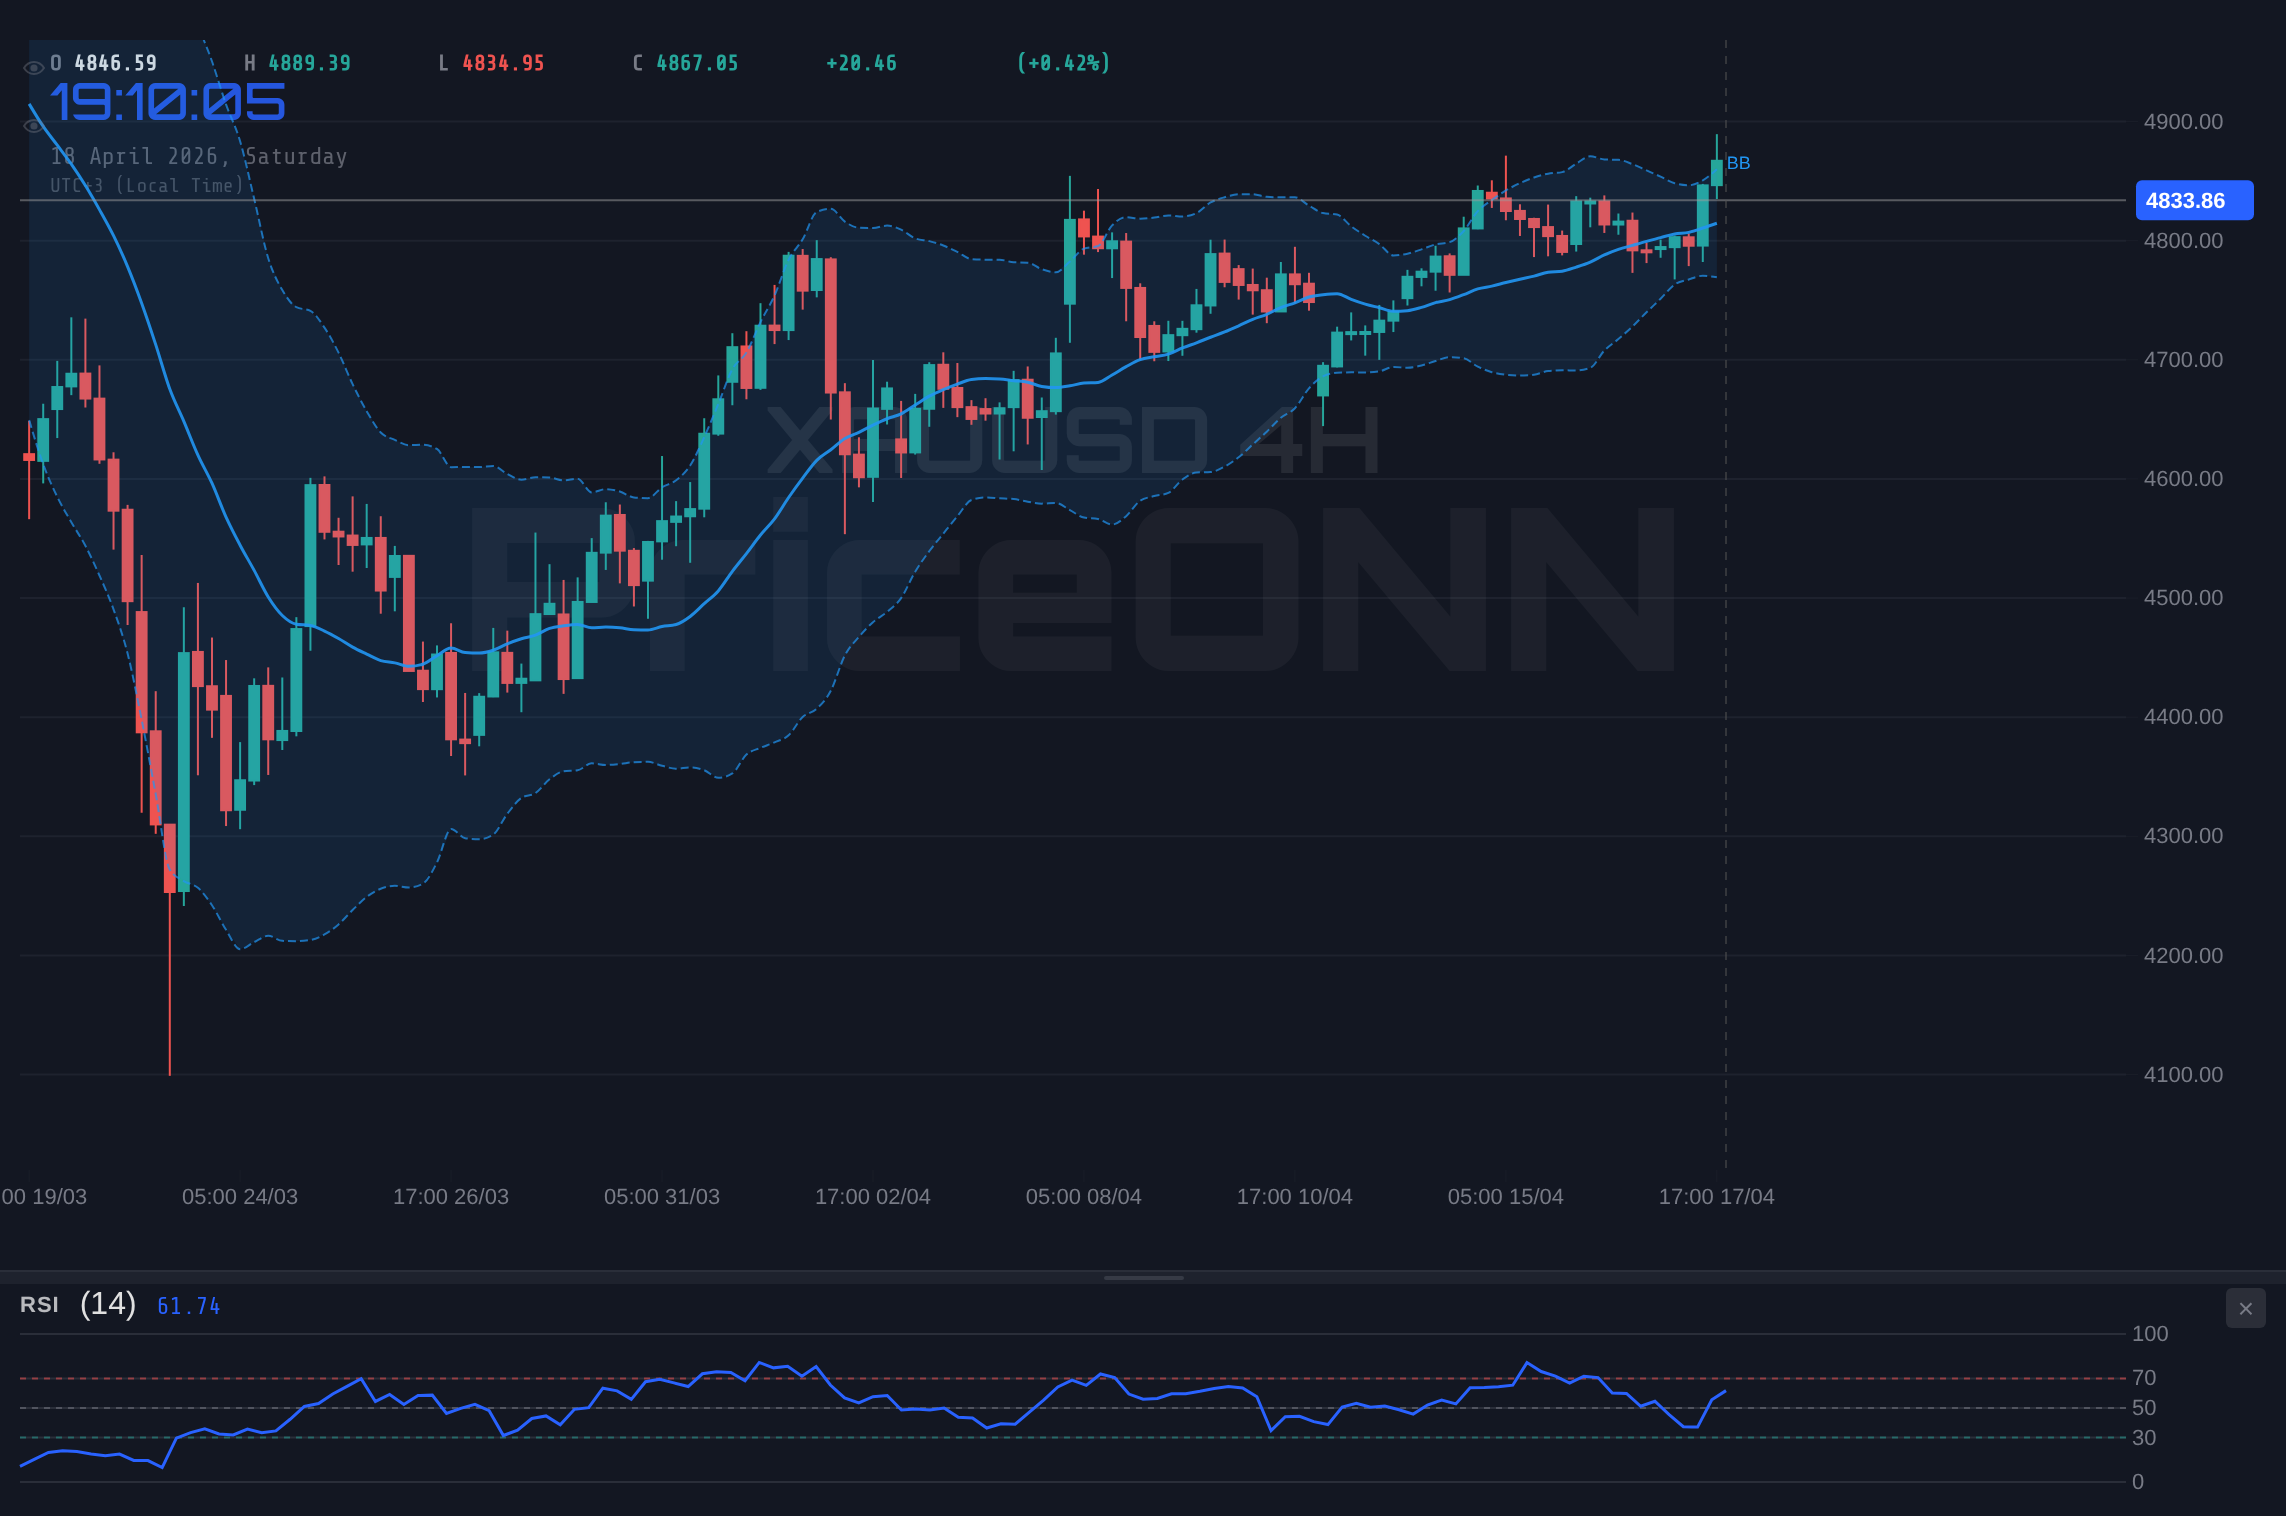Click the close price value 4867.05
This screenshot has width=2286, height=1516.
[697, 63]
